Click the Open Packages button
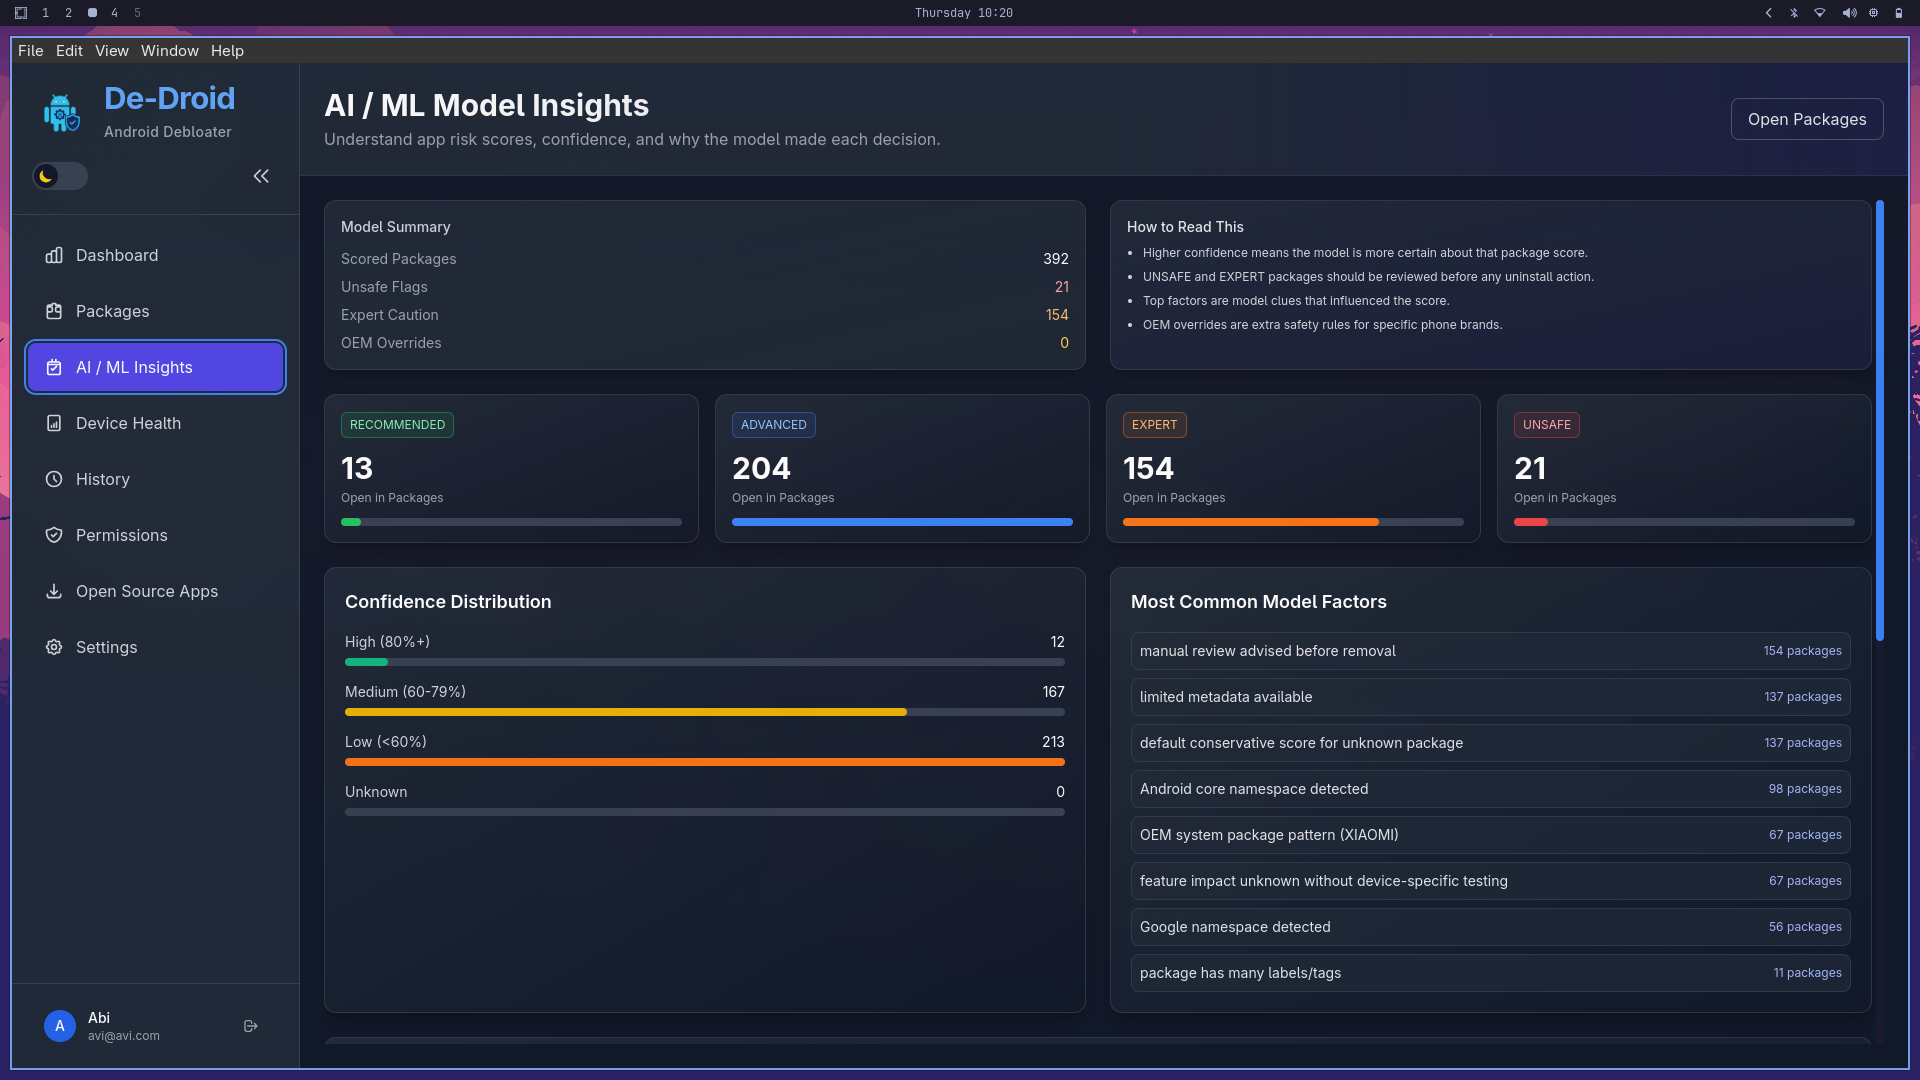Screen dimensions: 1920x1080 (1806, 118)
